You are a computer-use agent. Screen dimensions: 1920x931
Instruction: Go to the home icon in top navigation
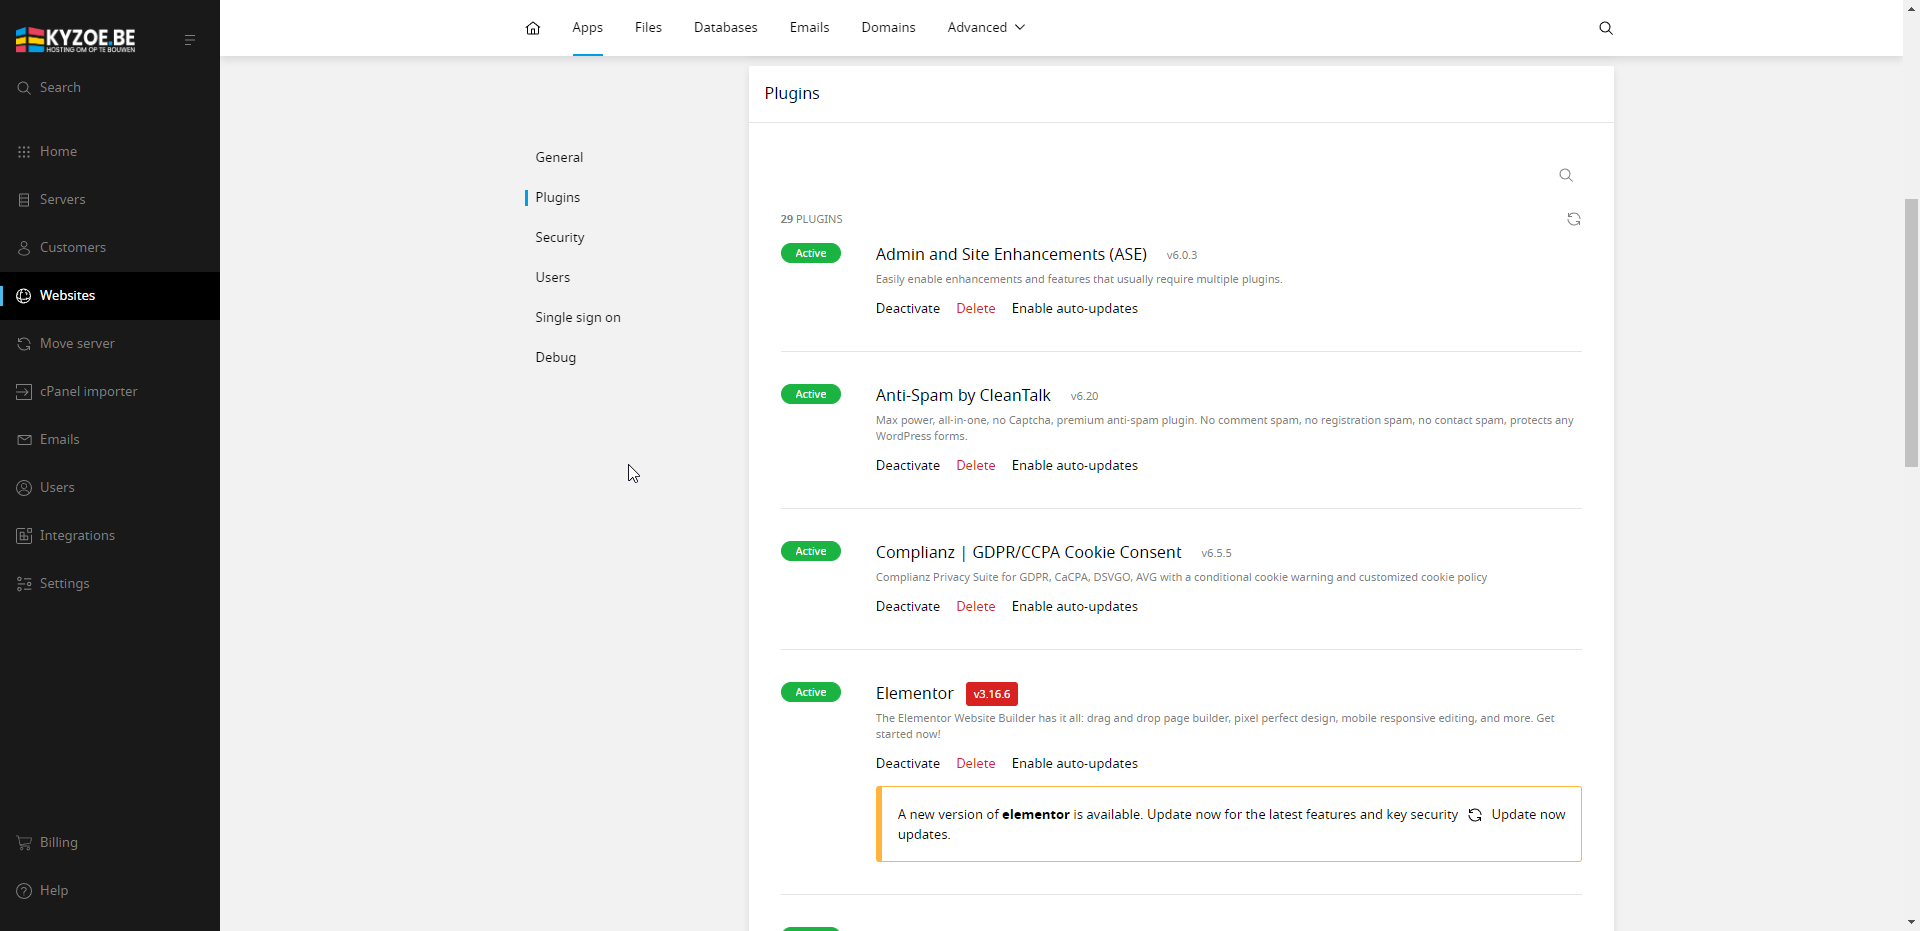pyautogui.click(x=533, y=28)
